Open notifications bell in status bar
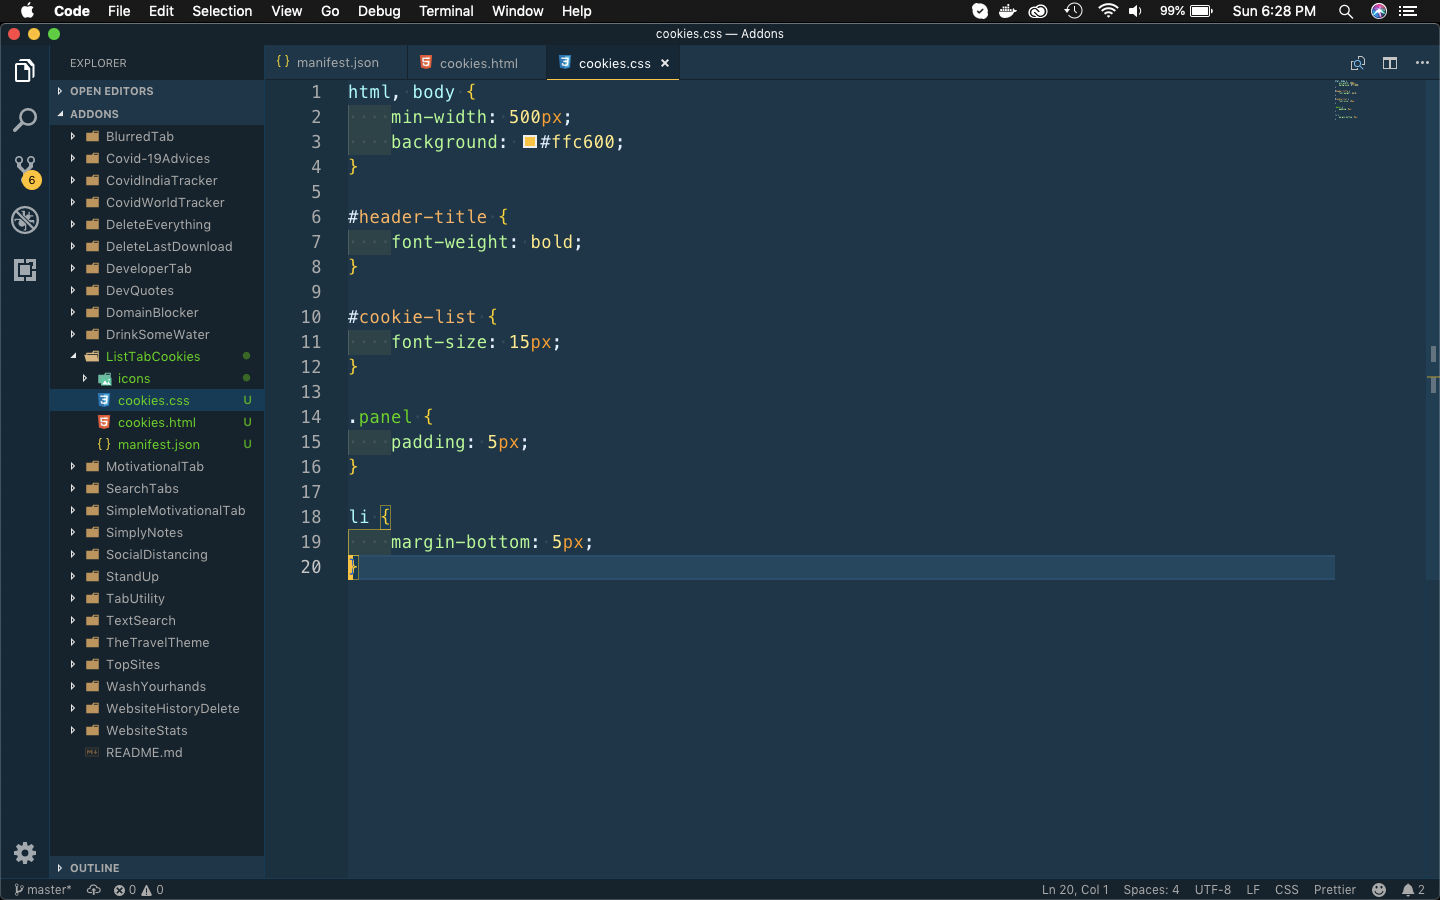Image resolution: width=1440 pixels, height=900 pixels. 1413,890
